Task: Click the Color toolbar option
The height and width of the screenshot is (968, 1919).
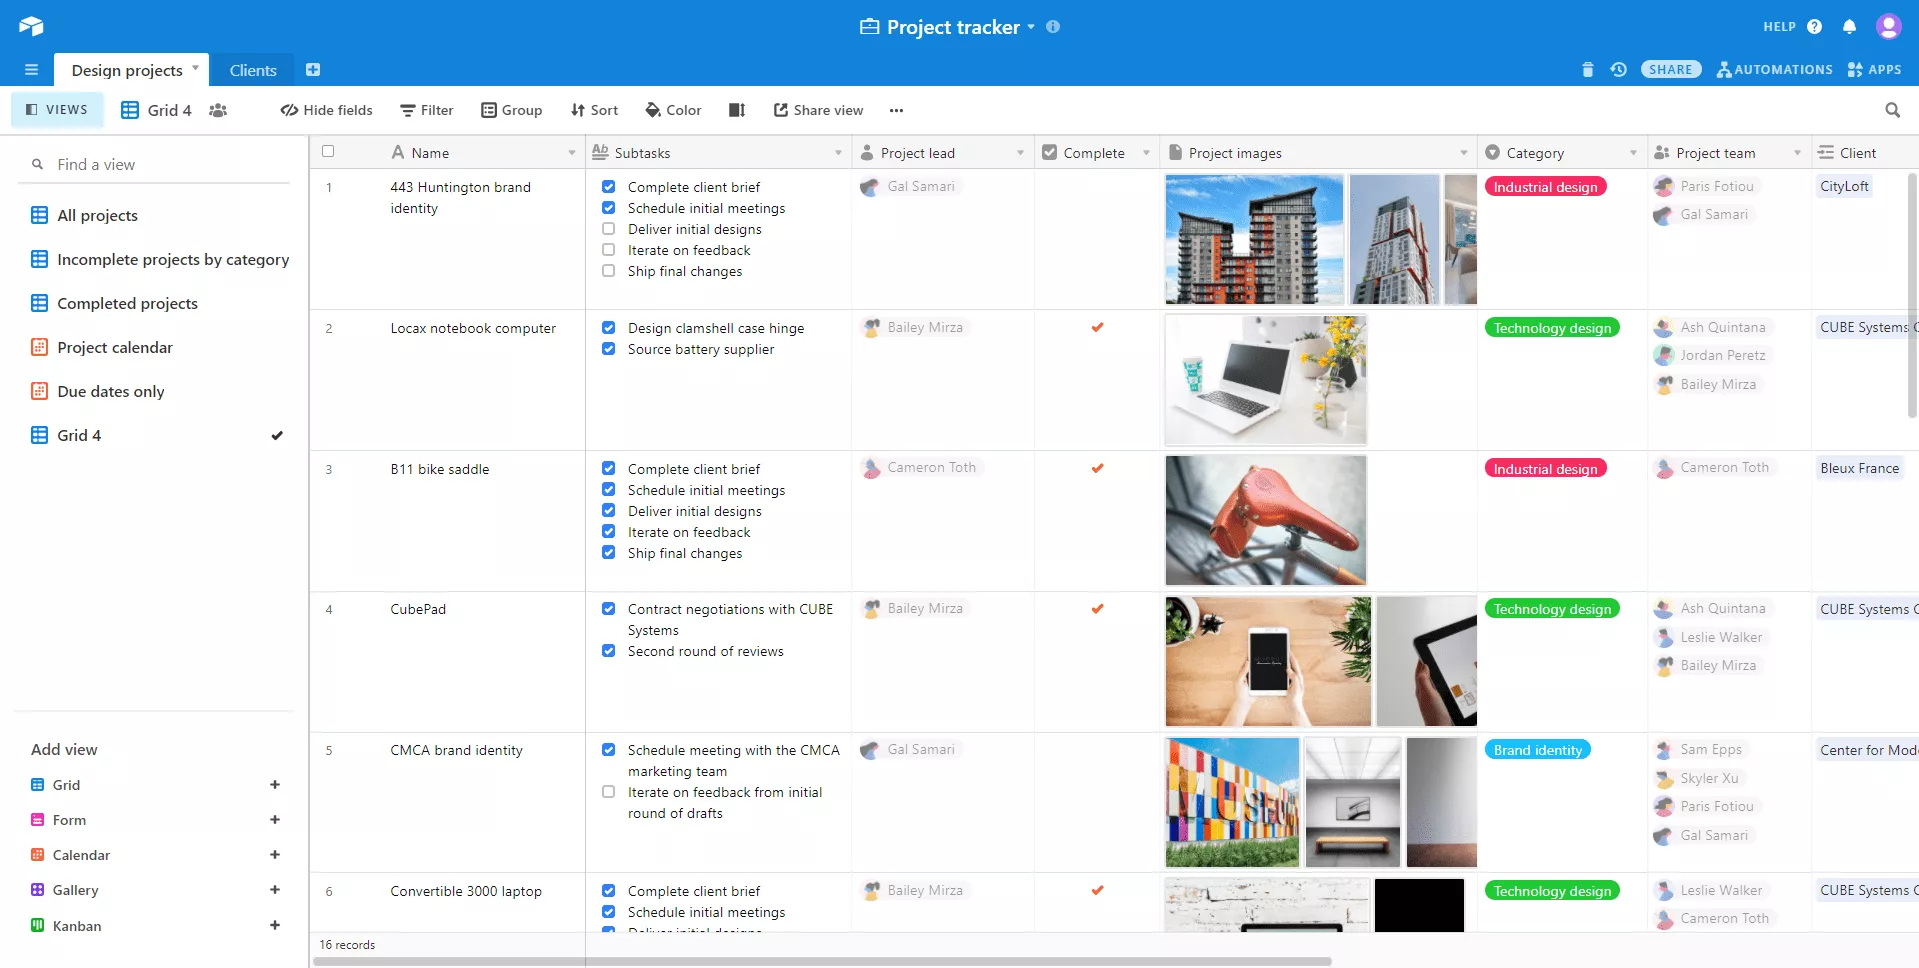Action: 673,110
